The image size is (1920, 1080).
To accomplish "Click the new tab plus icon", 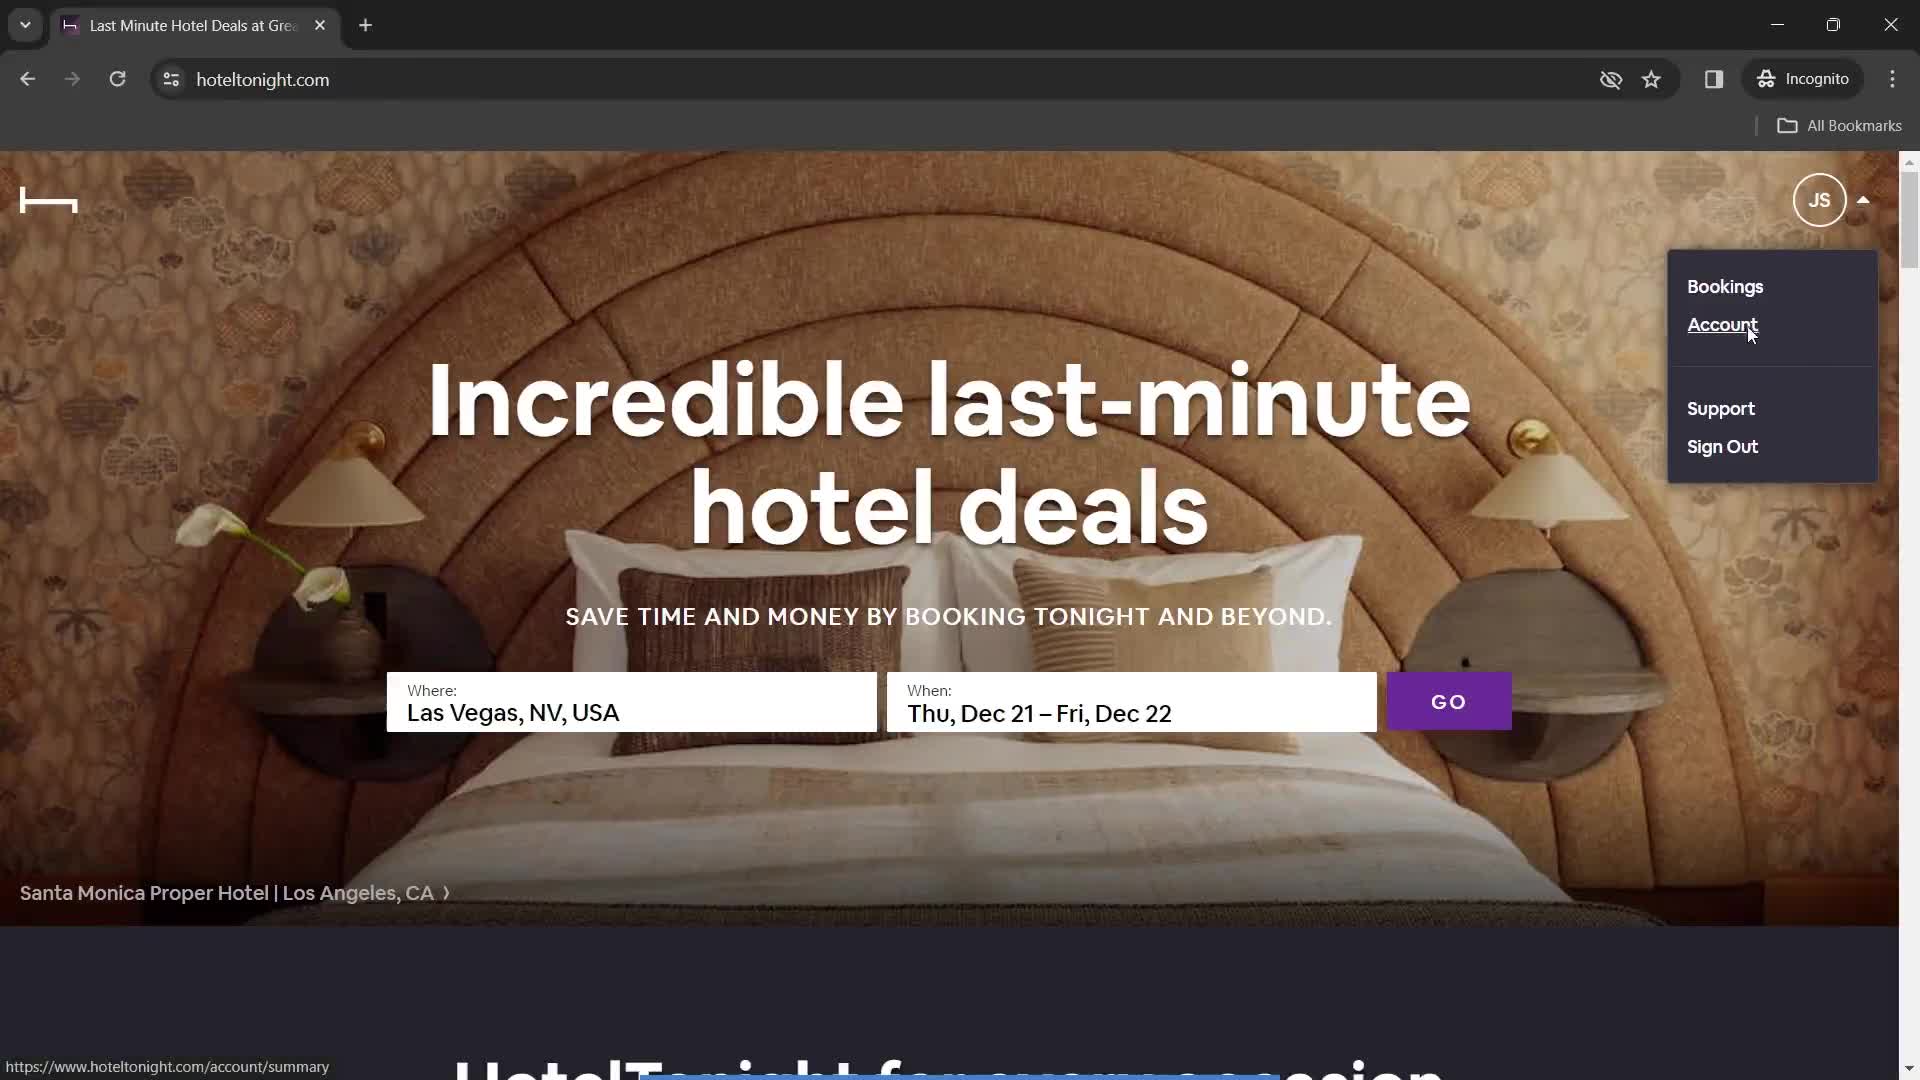I will click(365, 25).
